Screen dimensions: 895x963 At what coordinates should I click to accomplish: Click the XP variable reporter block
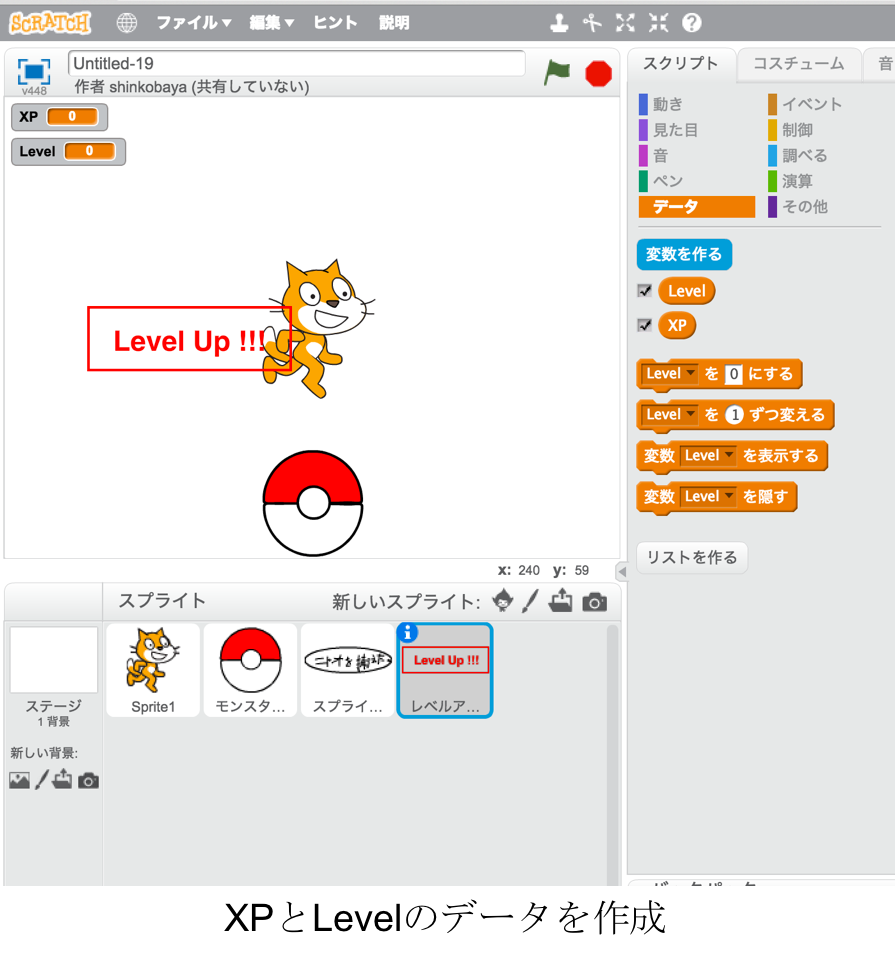coord(677,326)
